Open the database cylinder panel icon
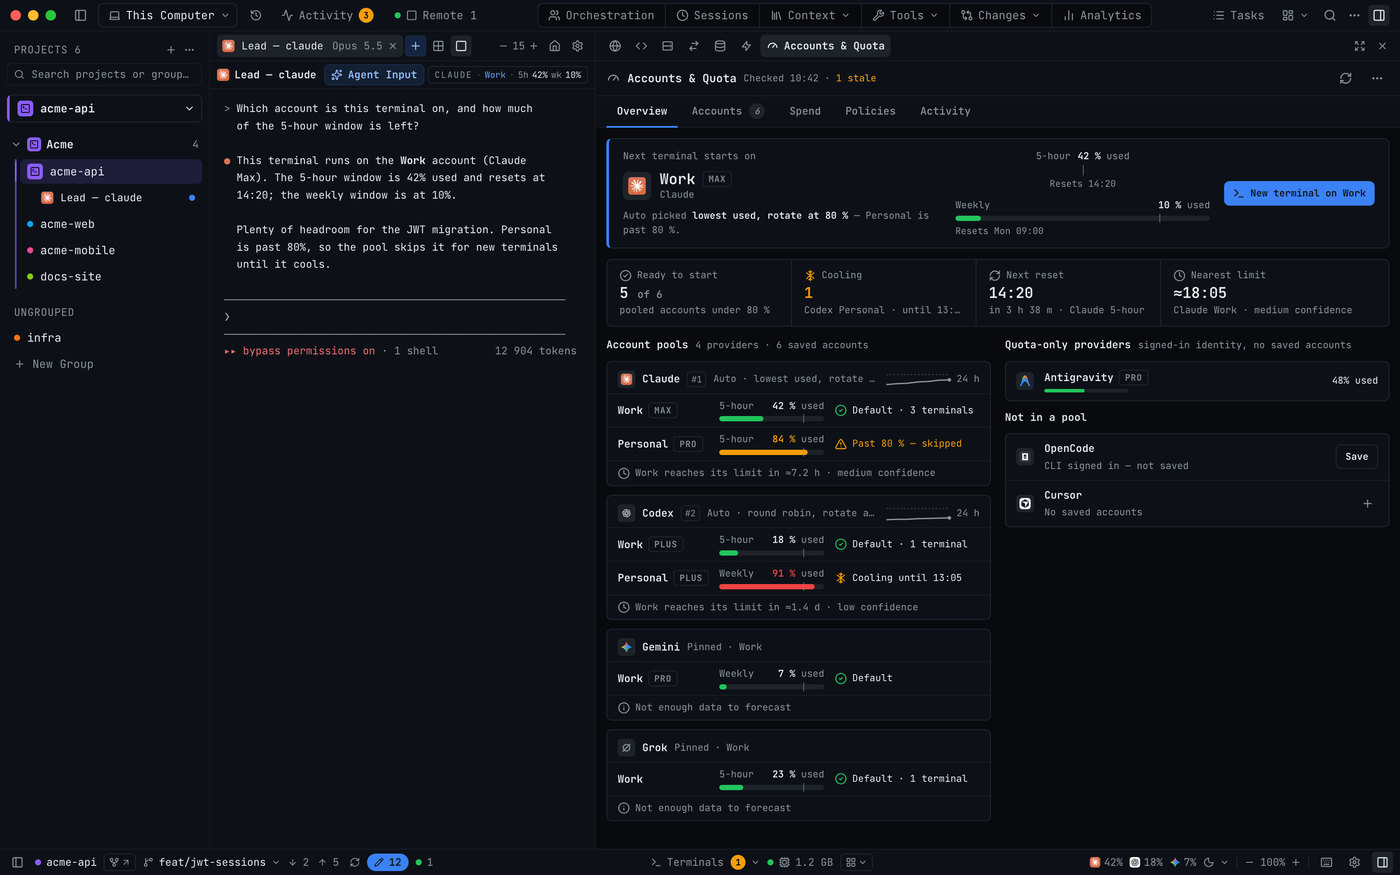This screenshot has height=875, width=1400. [x=720, y=46]
